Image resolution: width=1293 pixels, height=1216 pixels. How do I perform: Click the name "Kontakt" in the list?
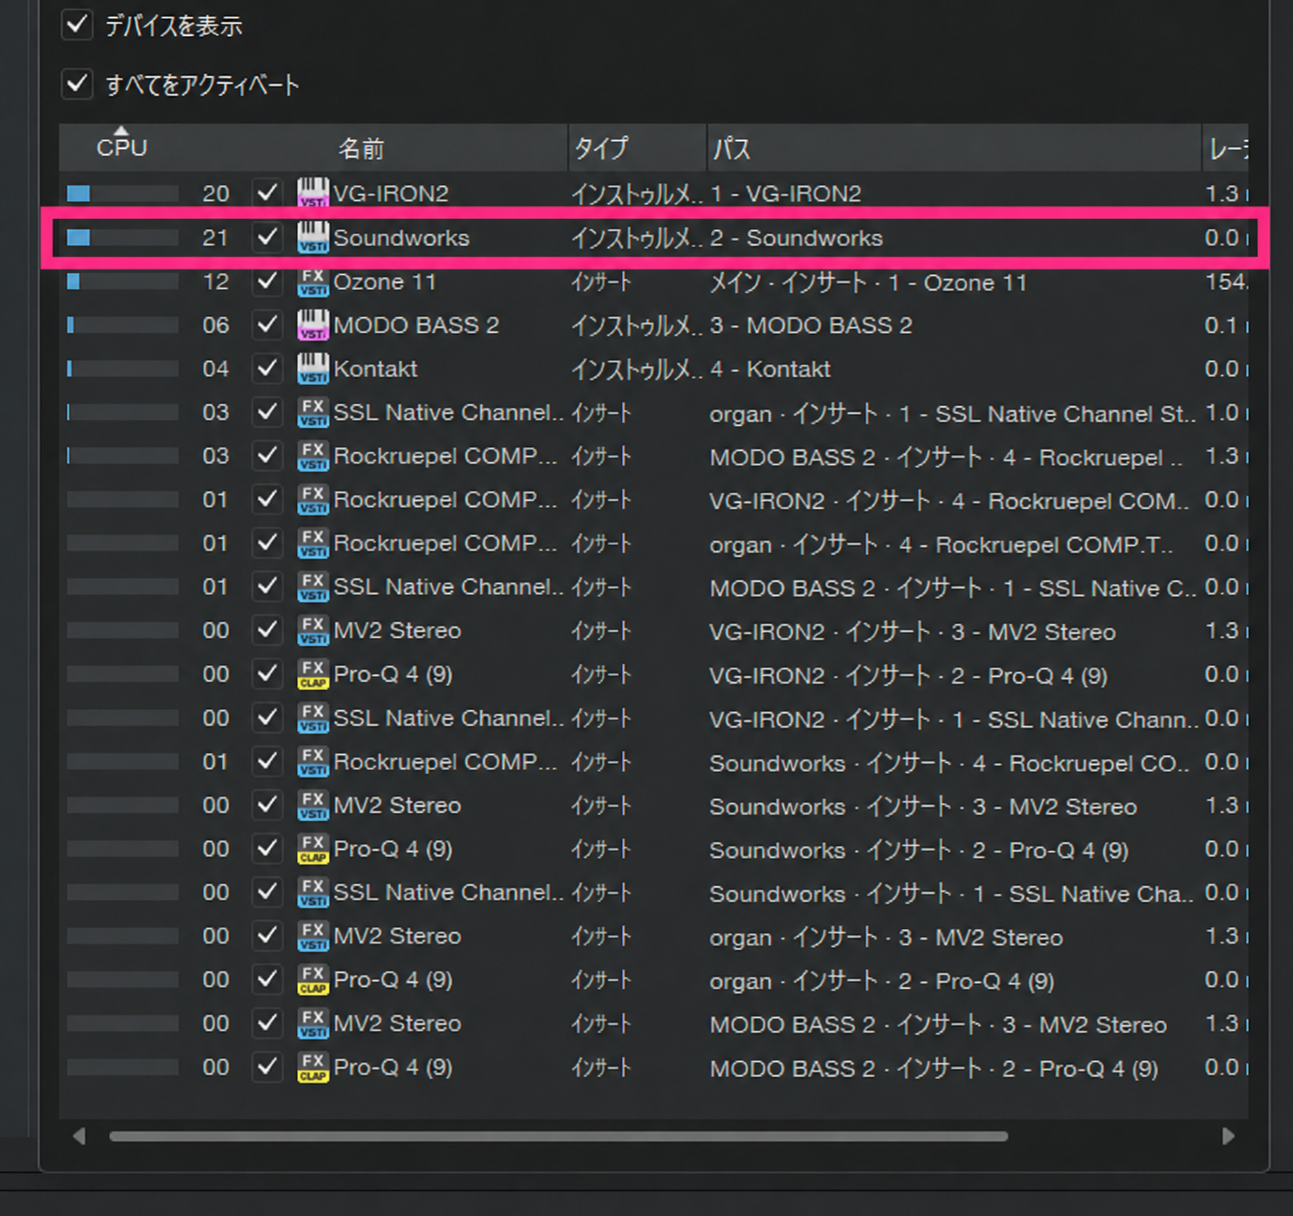(x=375, y=369)
